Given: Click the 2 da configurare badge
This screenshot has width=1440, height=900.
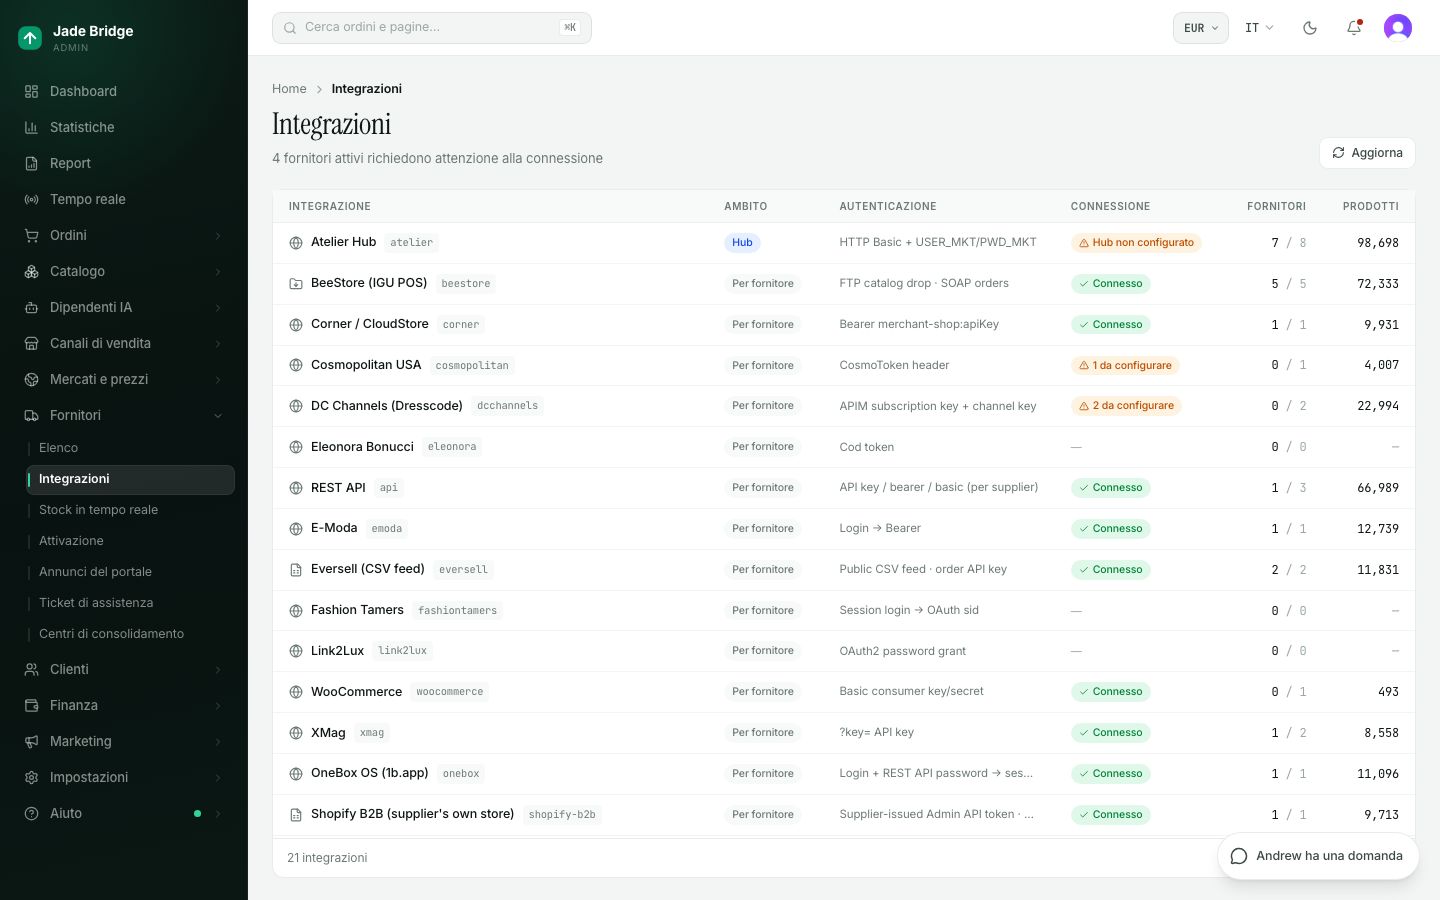Looking at the screenshot, I should (1126, 406).
